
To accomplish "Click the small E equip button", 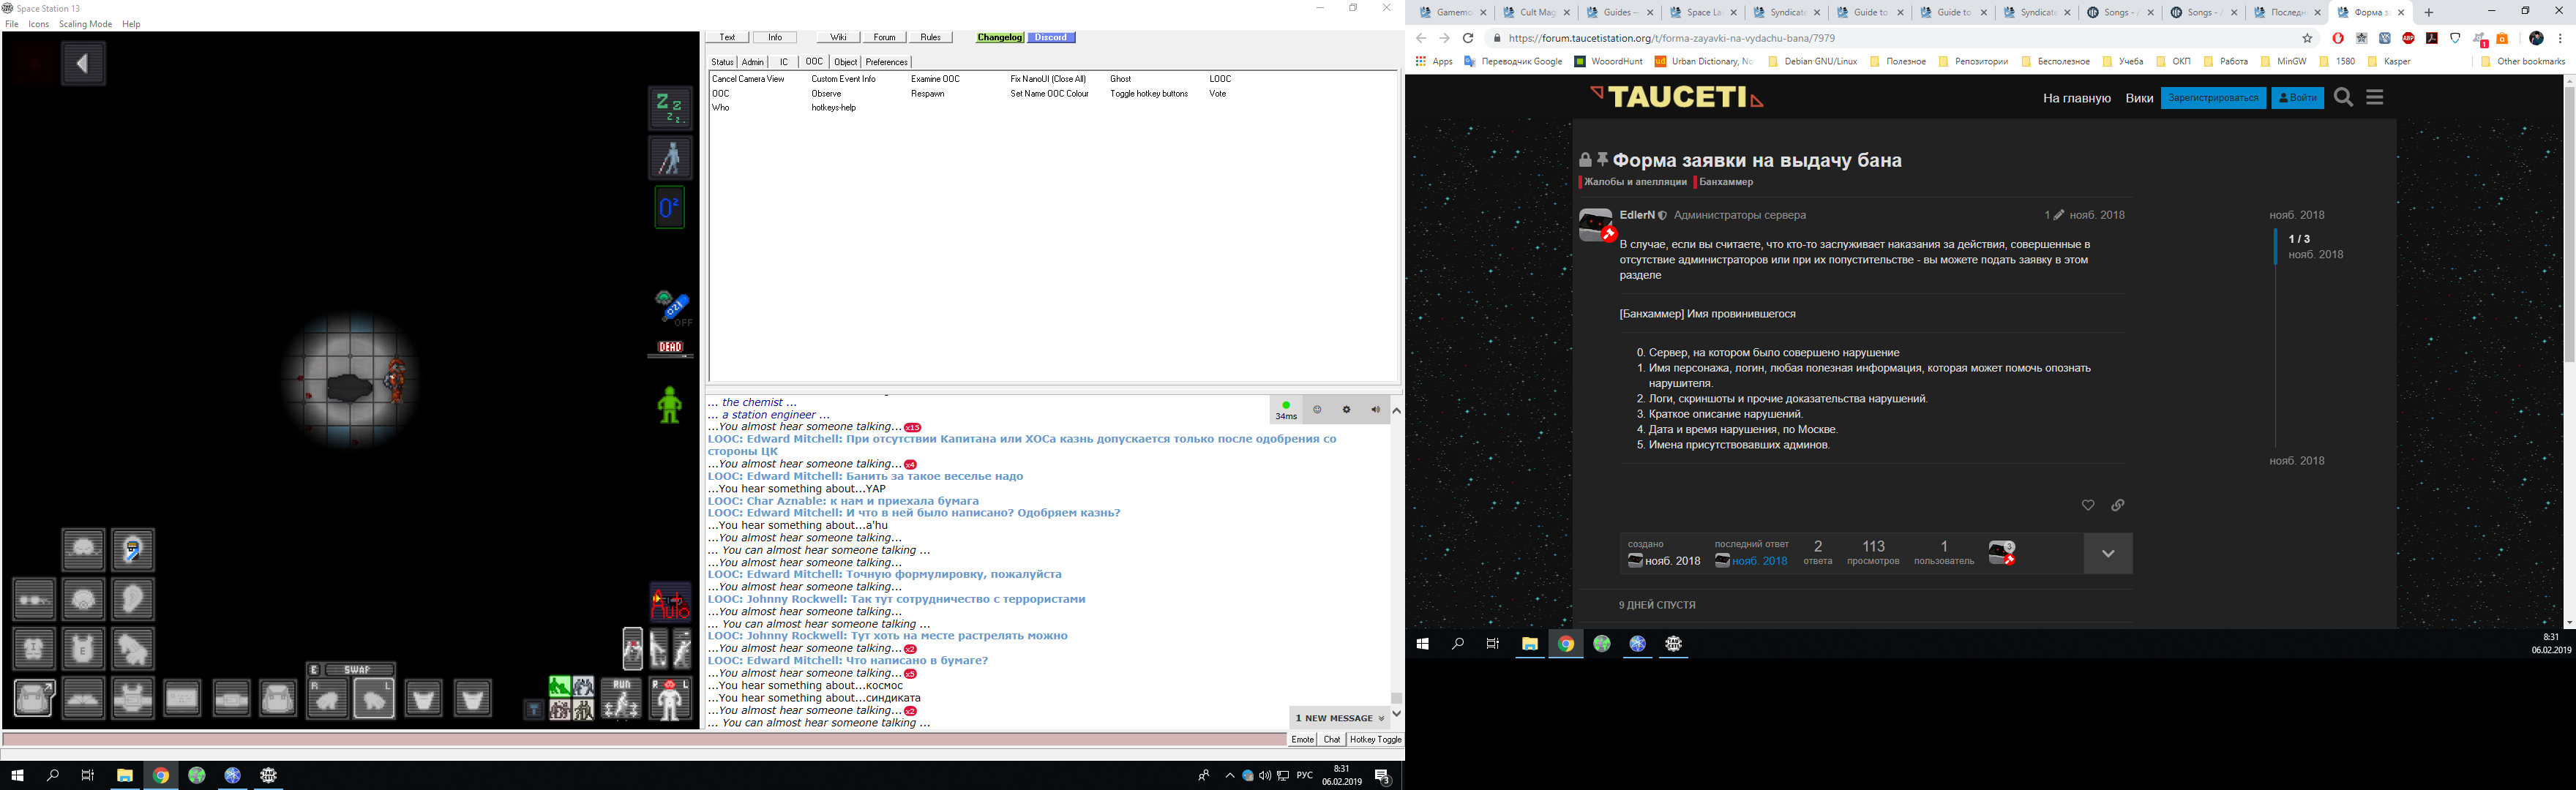I will 314,670.
